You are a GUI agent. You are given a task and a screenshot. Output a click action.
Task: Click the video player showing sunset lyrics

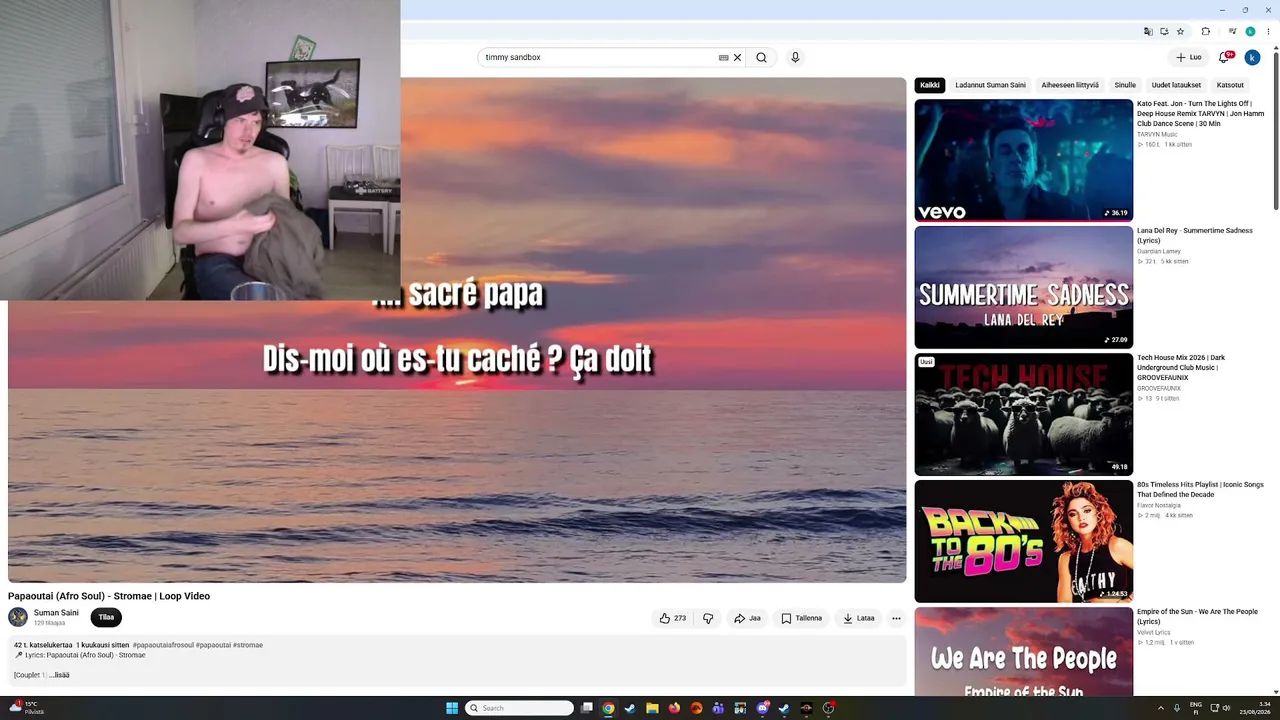[x=457, y=330]
